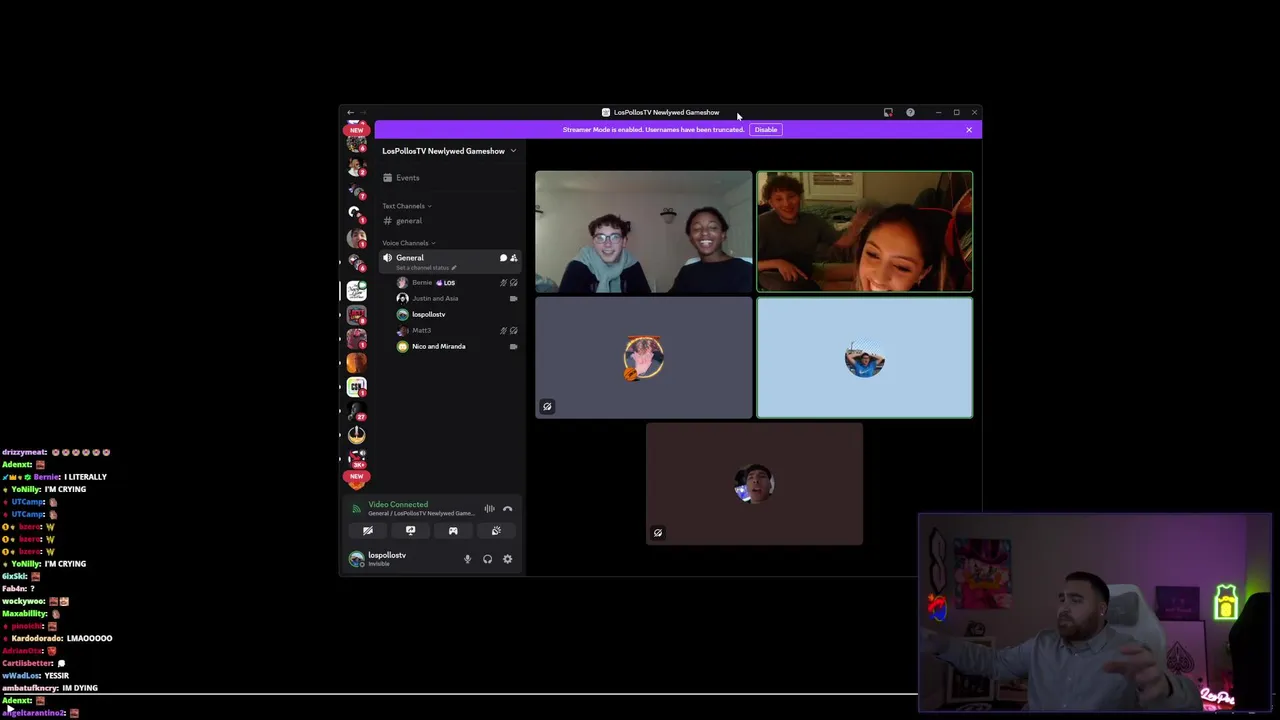Dismiss the Streamer Mode banner with X
This screenshot has width=1280, height=720.
tap(968, 130)
